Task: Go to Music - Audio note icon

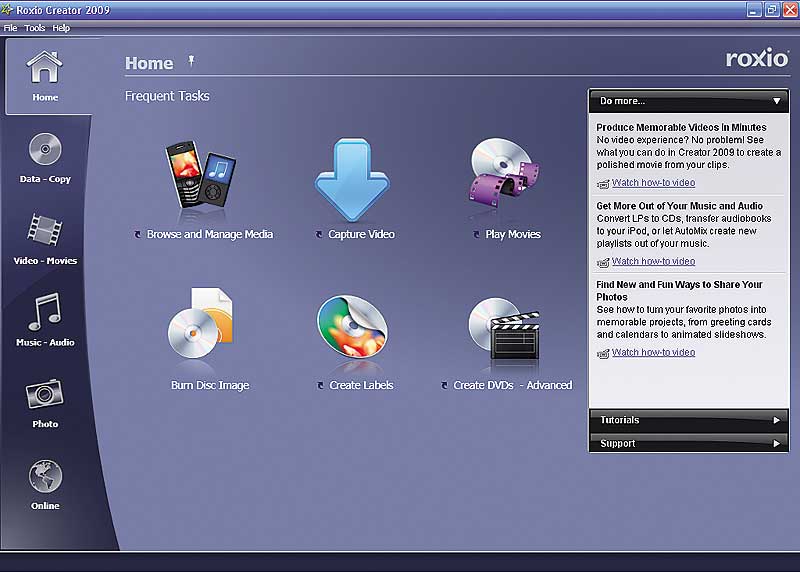Action: click(45, 311)
